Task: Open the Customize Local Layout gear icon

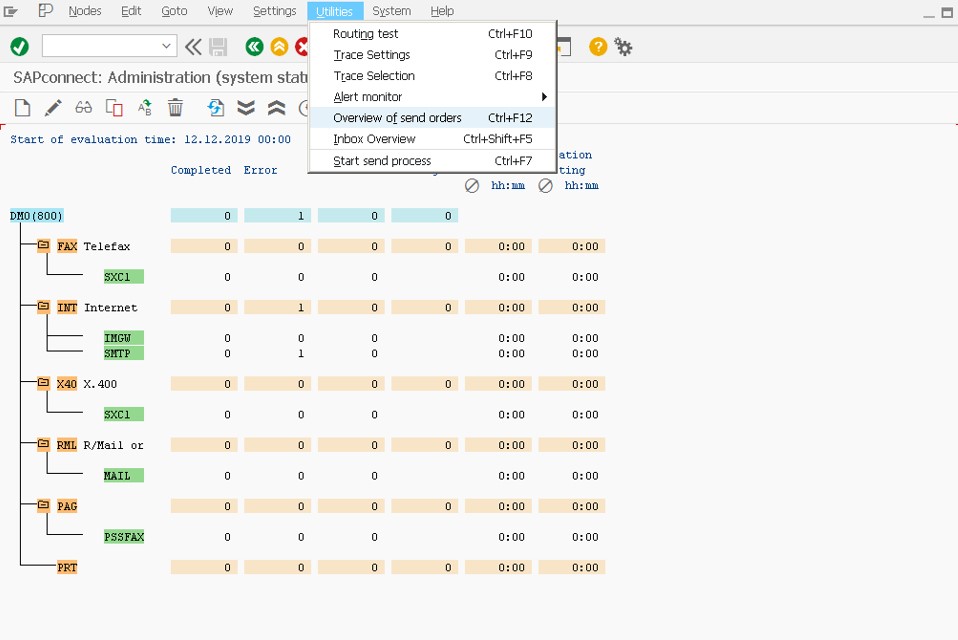Action: click(x=623, y=46)
